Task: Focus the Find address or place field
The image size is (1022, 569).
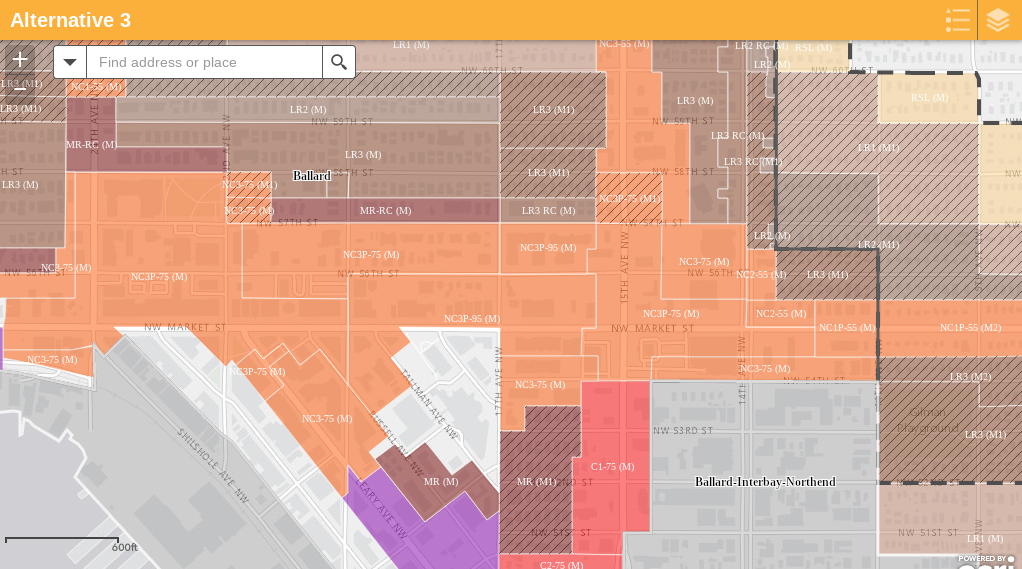Action: coord(204,62)
